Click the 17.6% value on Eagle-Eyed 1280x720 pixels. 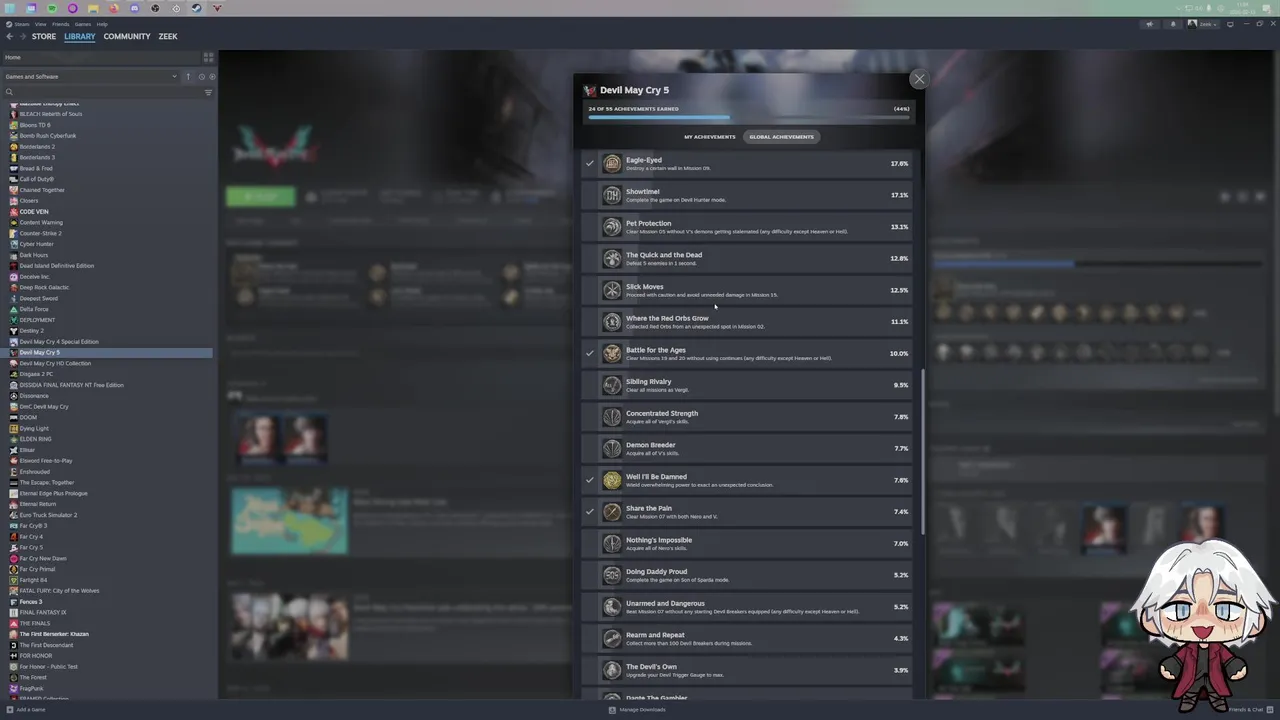click(x=899, y=163)
